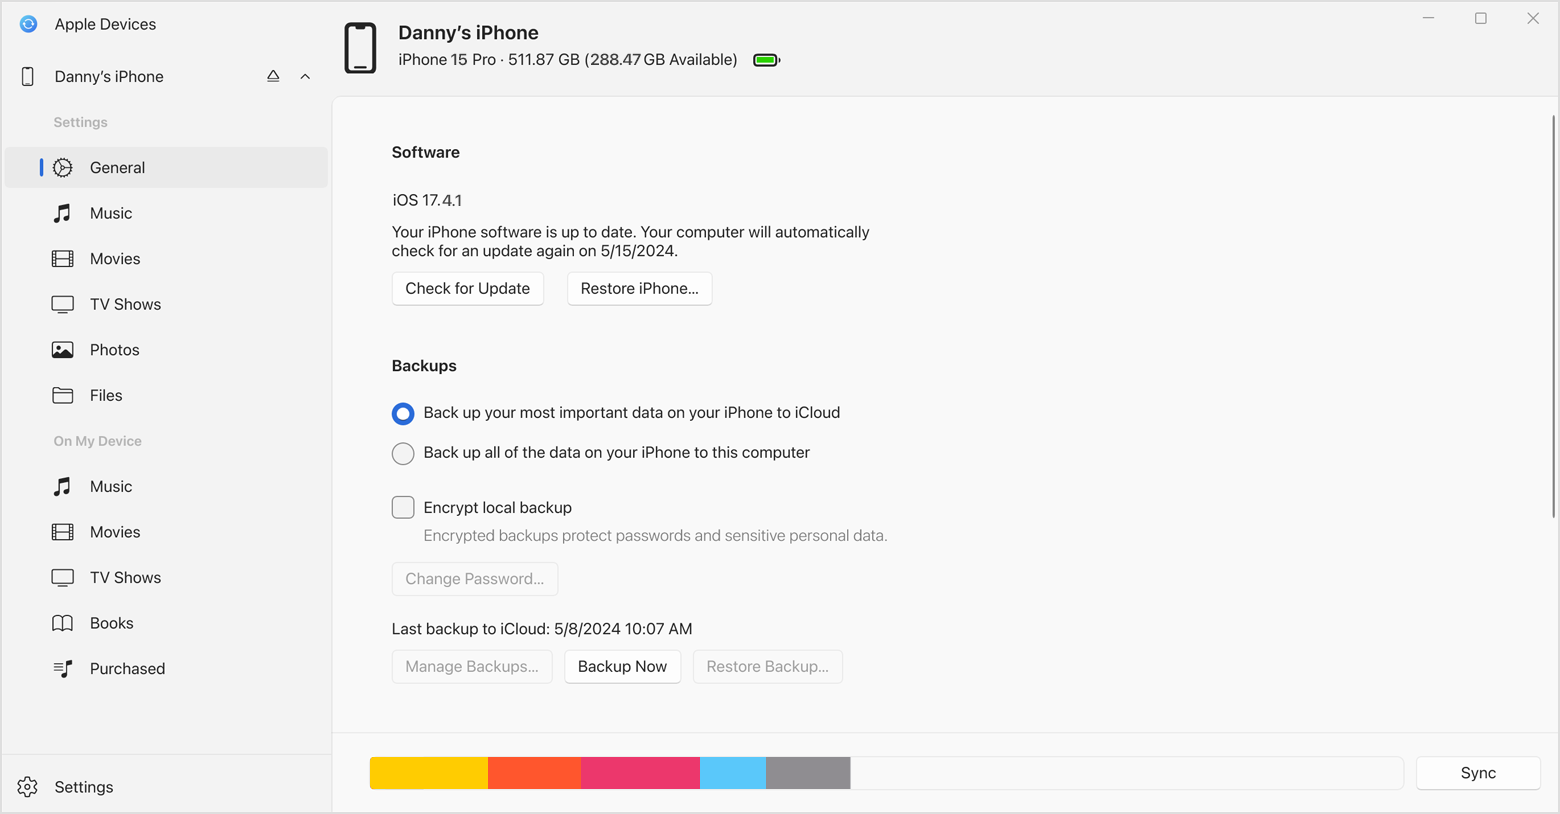Click the Books icon under On My Device
Viewport: 1560px width, 814px height.
click(62, 622)
